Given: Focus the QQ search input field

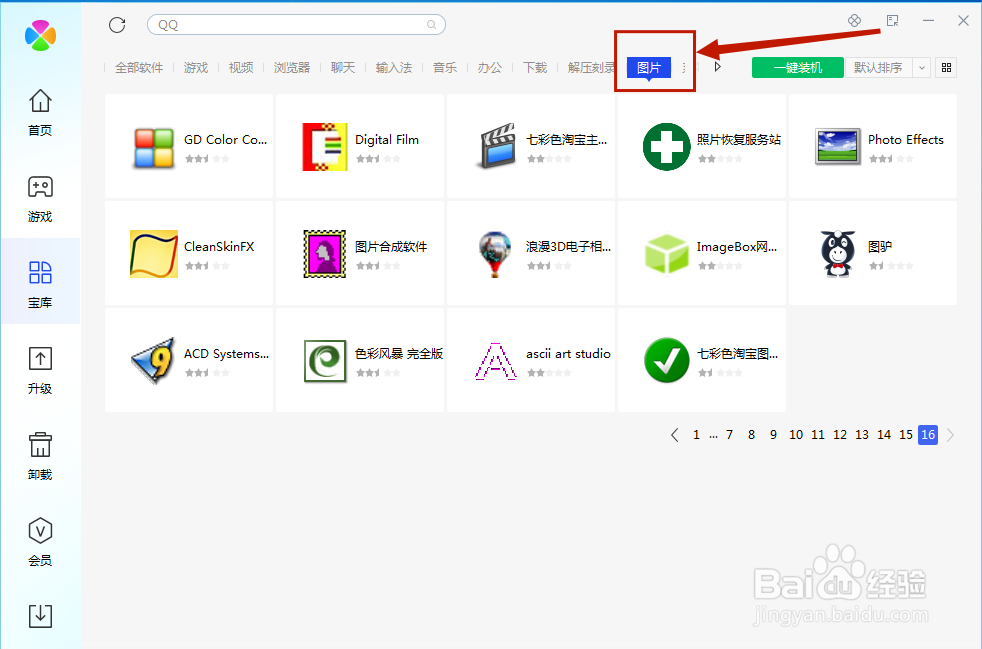Looking at the screenshot, I should (296, 25).
